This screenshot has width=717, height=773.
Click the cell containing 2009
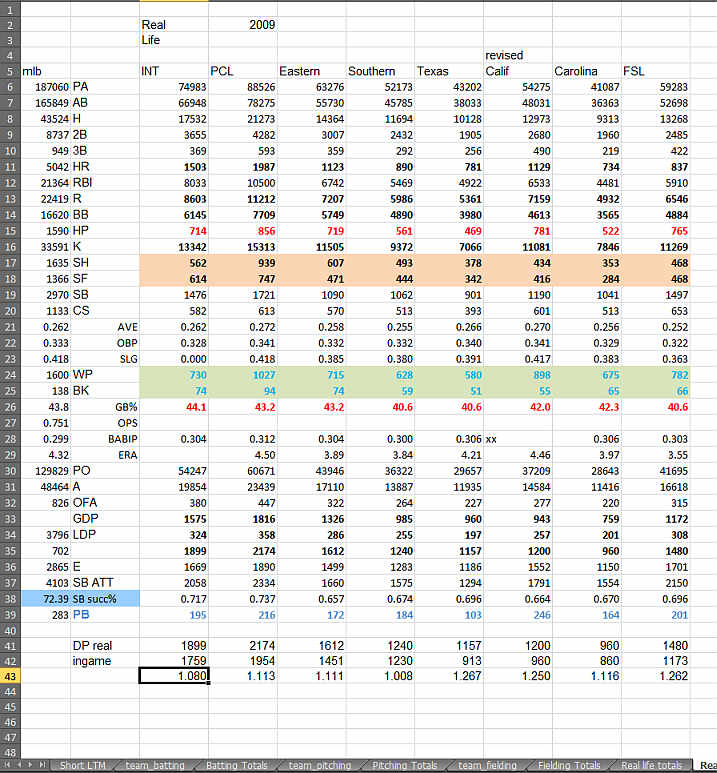click(242, 23)
